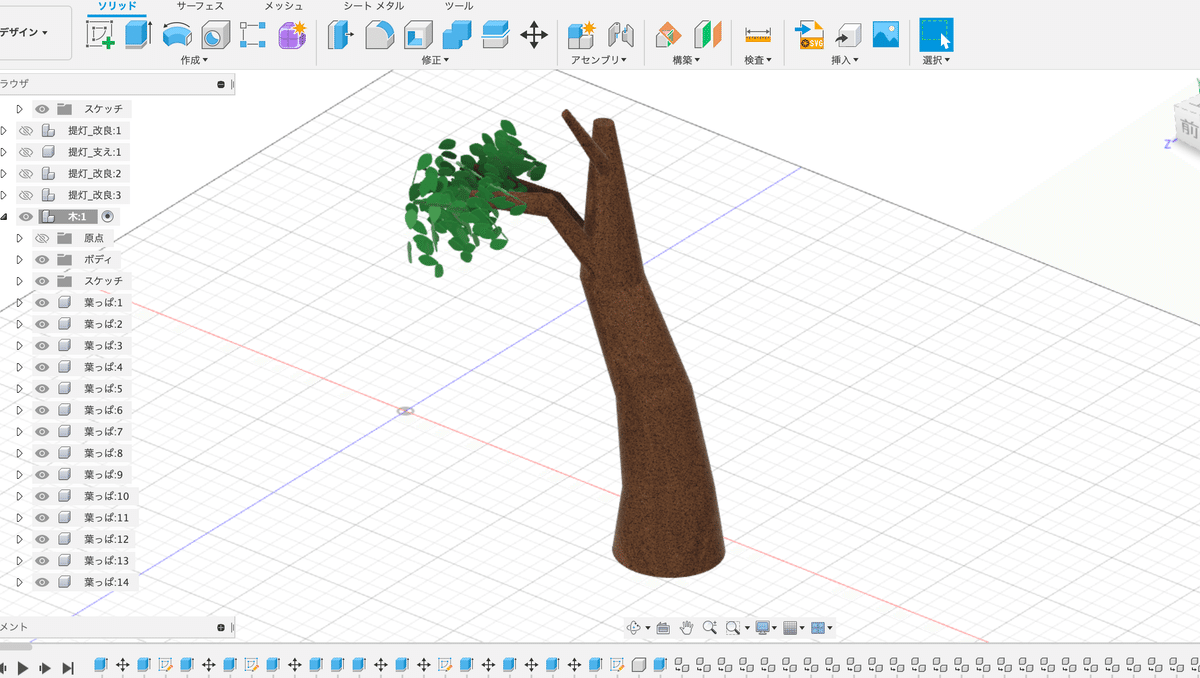Hide the 提灯_支え:1 component

(26, 152)
